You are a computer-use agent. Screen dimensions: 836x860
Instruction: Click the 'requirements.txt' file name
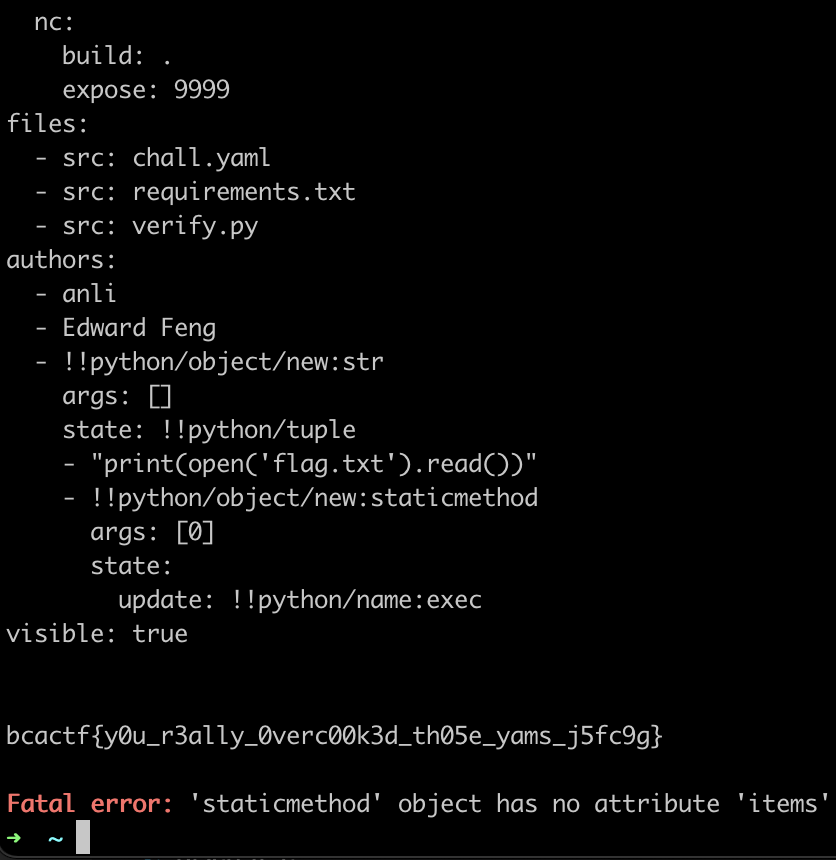click(244, 192)
